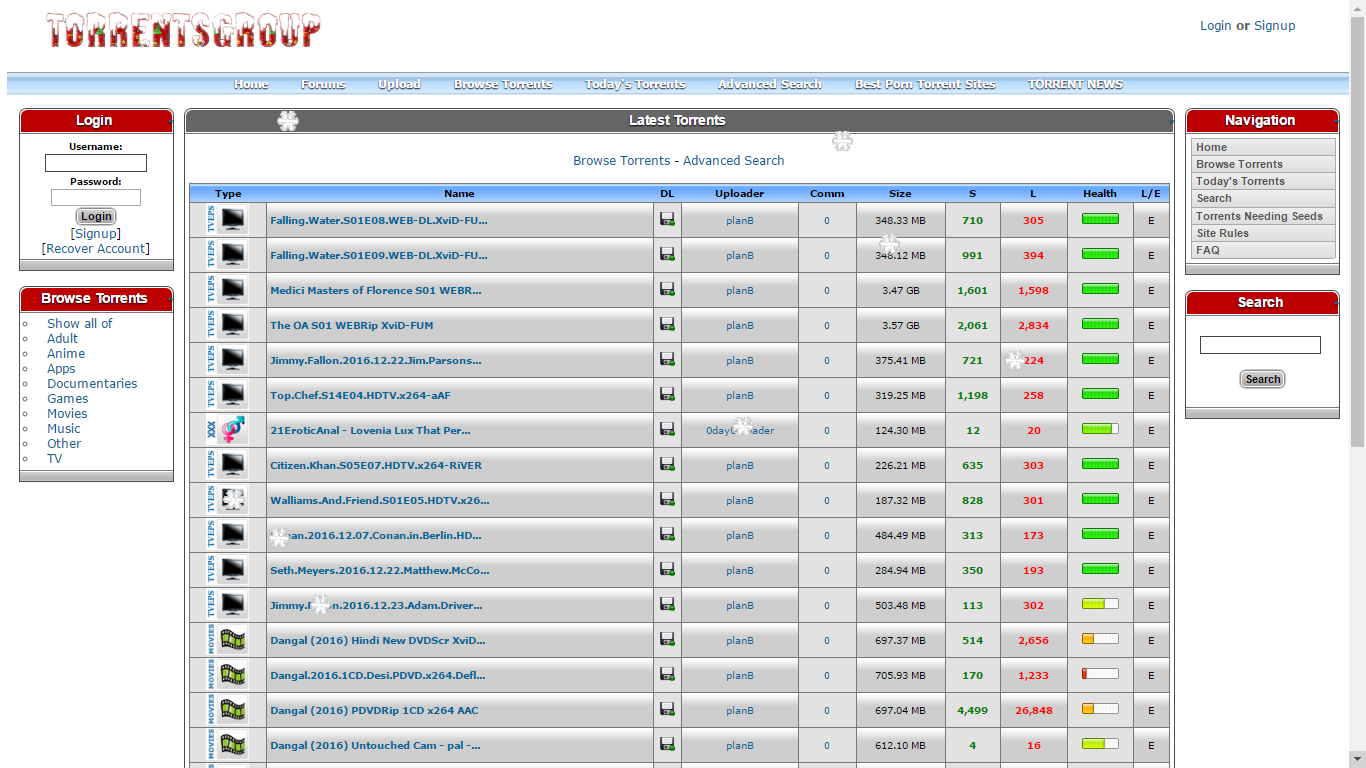Click TV category icon for Falling.Water.S01E08
The height and width of the screenshot is (768, 1366).
pyautogui.click(x=227, y=220)
